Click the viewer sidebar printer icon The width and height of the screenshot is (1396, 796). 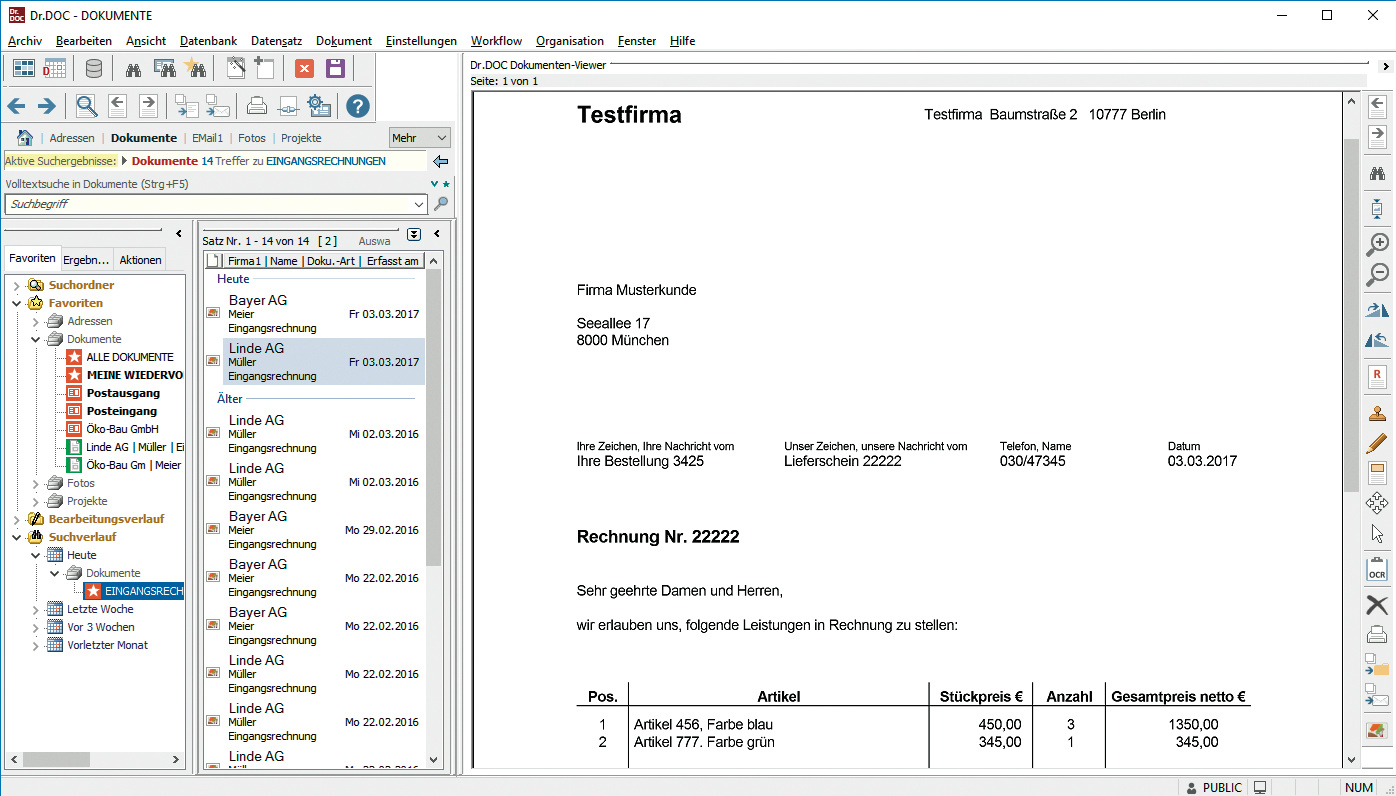coord(1378,634)
